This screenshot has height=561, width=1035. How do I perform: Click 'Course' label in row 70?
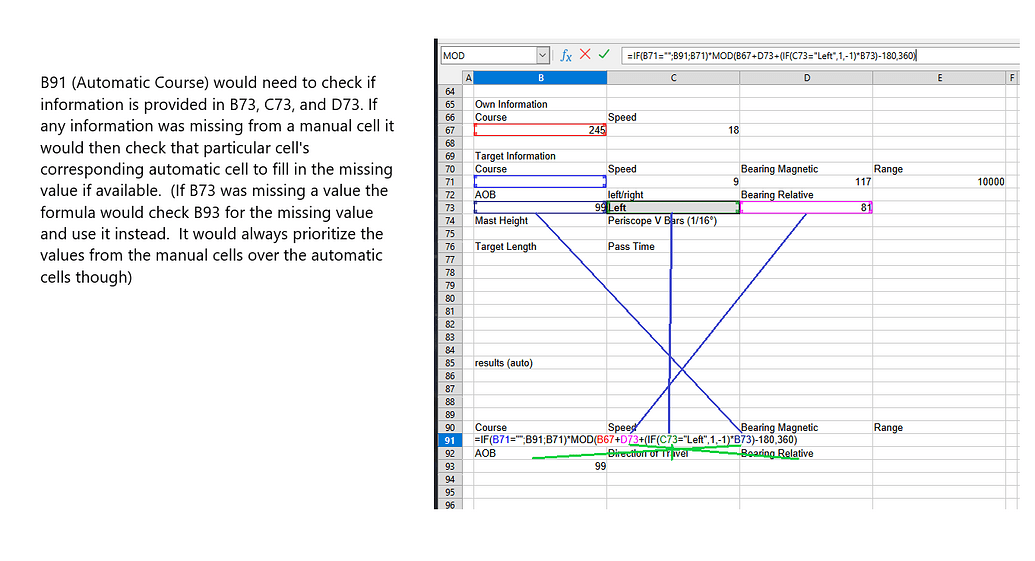point(490,169)
